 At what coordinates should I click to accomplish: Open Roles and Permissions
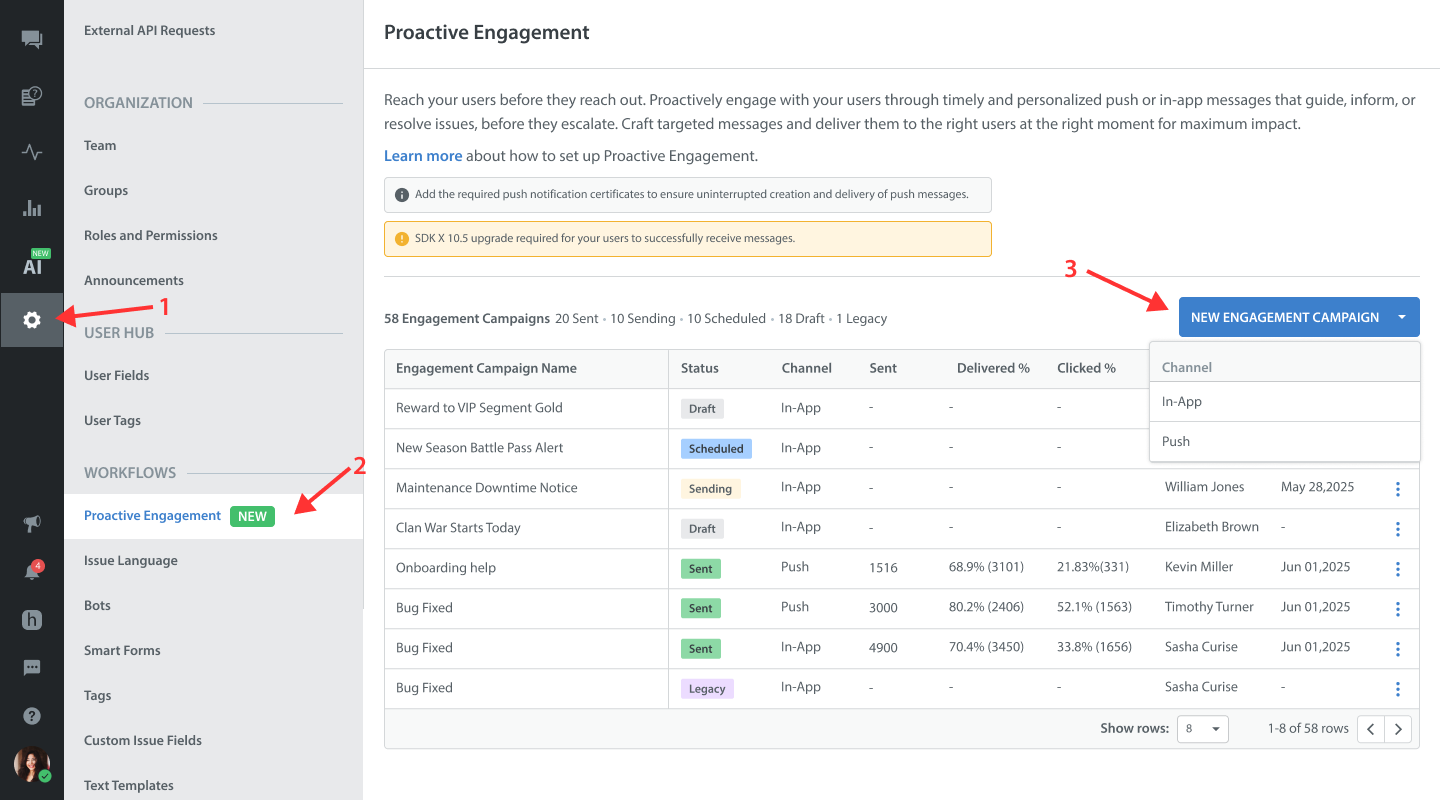pos(151,236)
